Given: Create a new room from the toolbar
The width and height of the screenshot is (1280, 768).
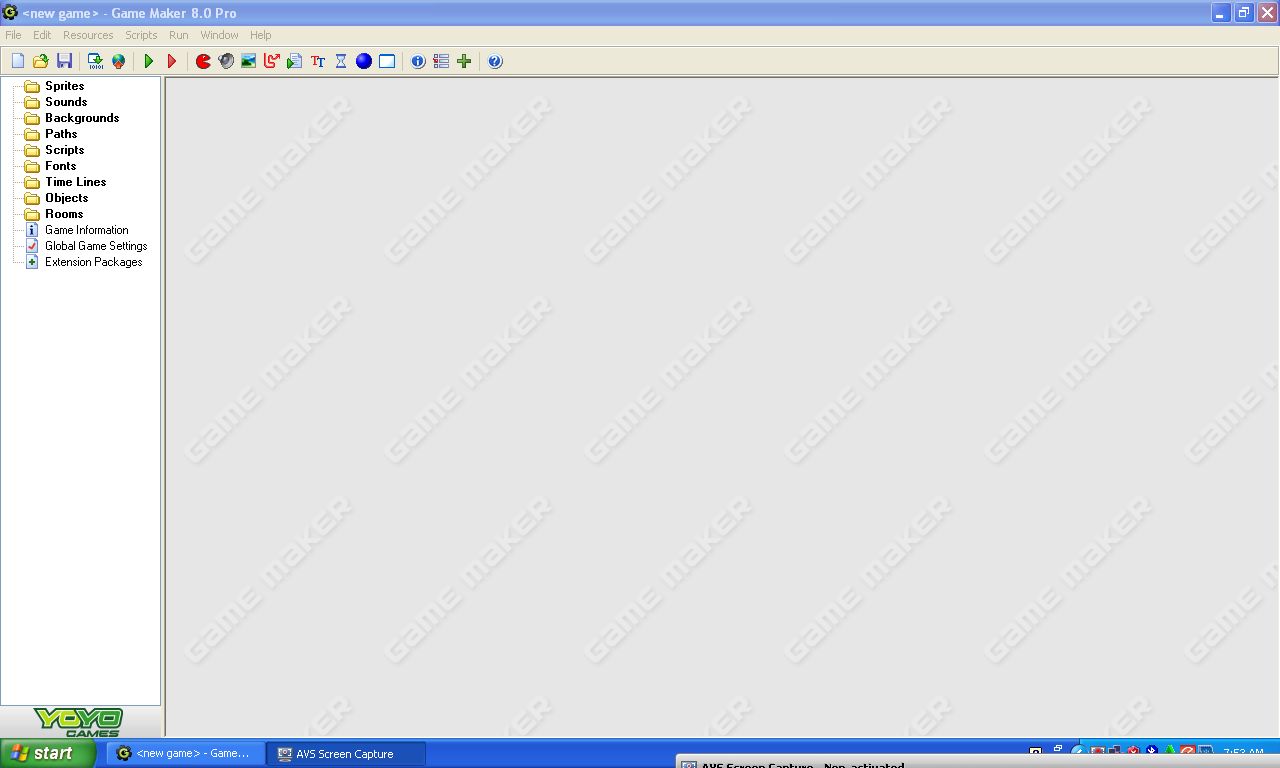Looking at the screenshot, I should (x=387, y=61).
